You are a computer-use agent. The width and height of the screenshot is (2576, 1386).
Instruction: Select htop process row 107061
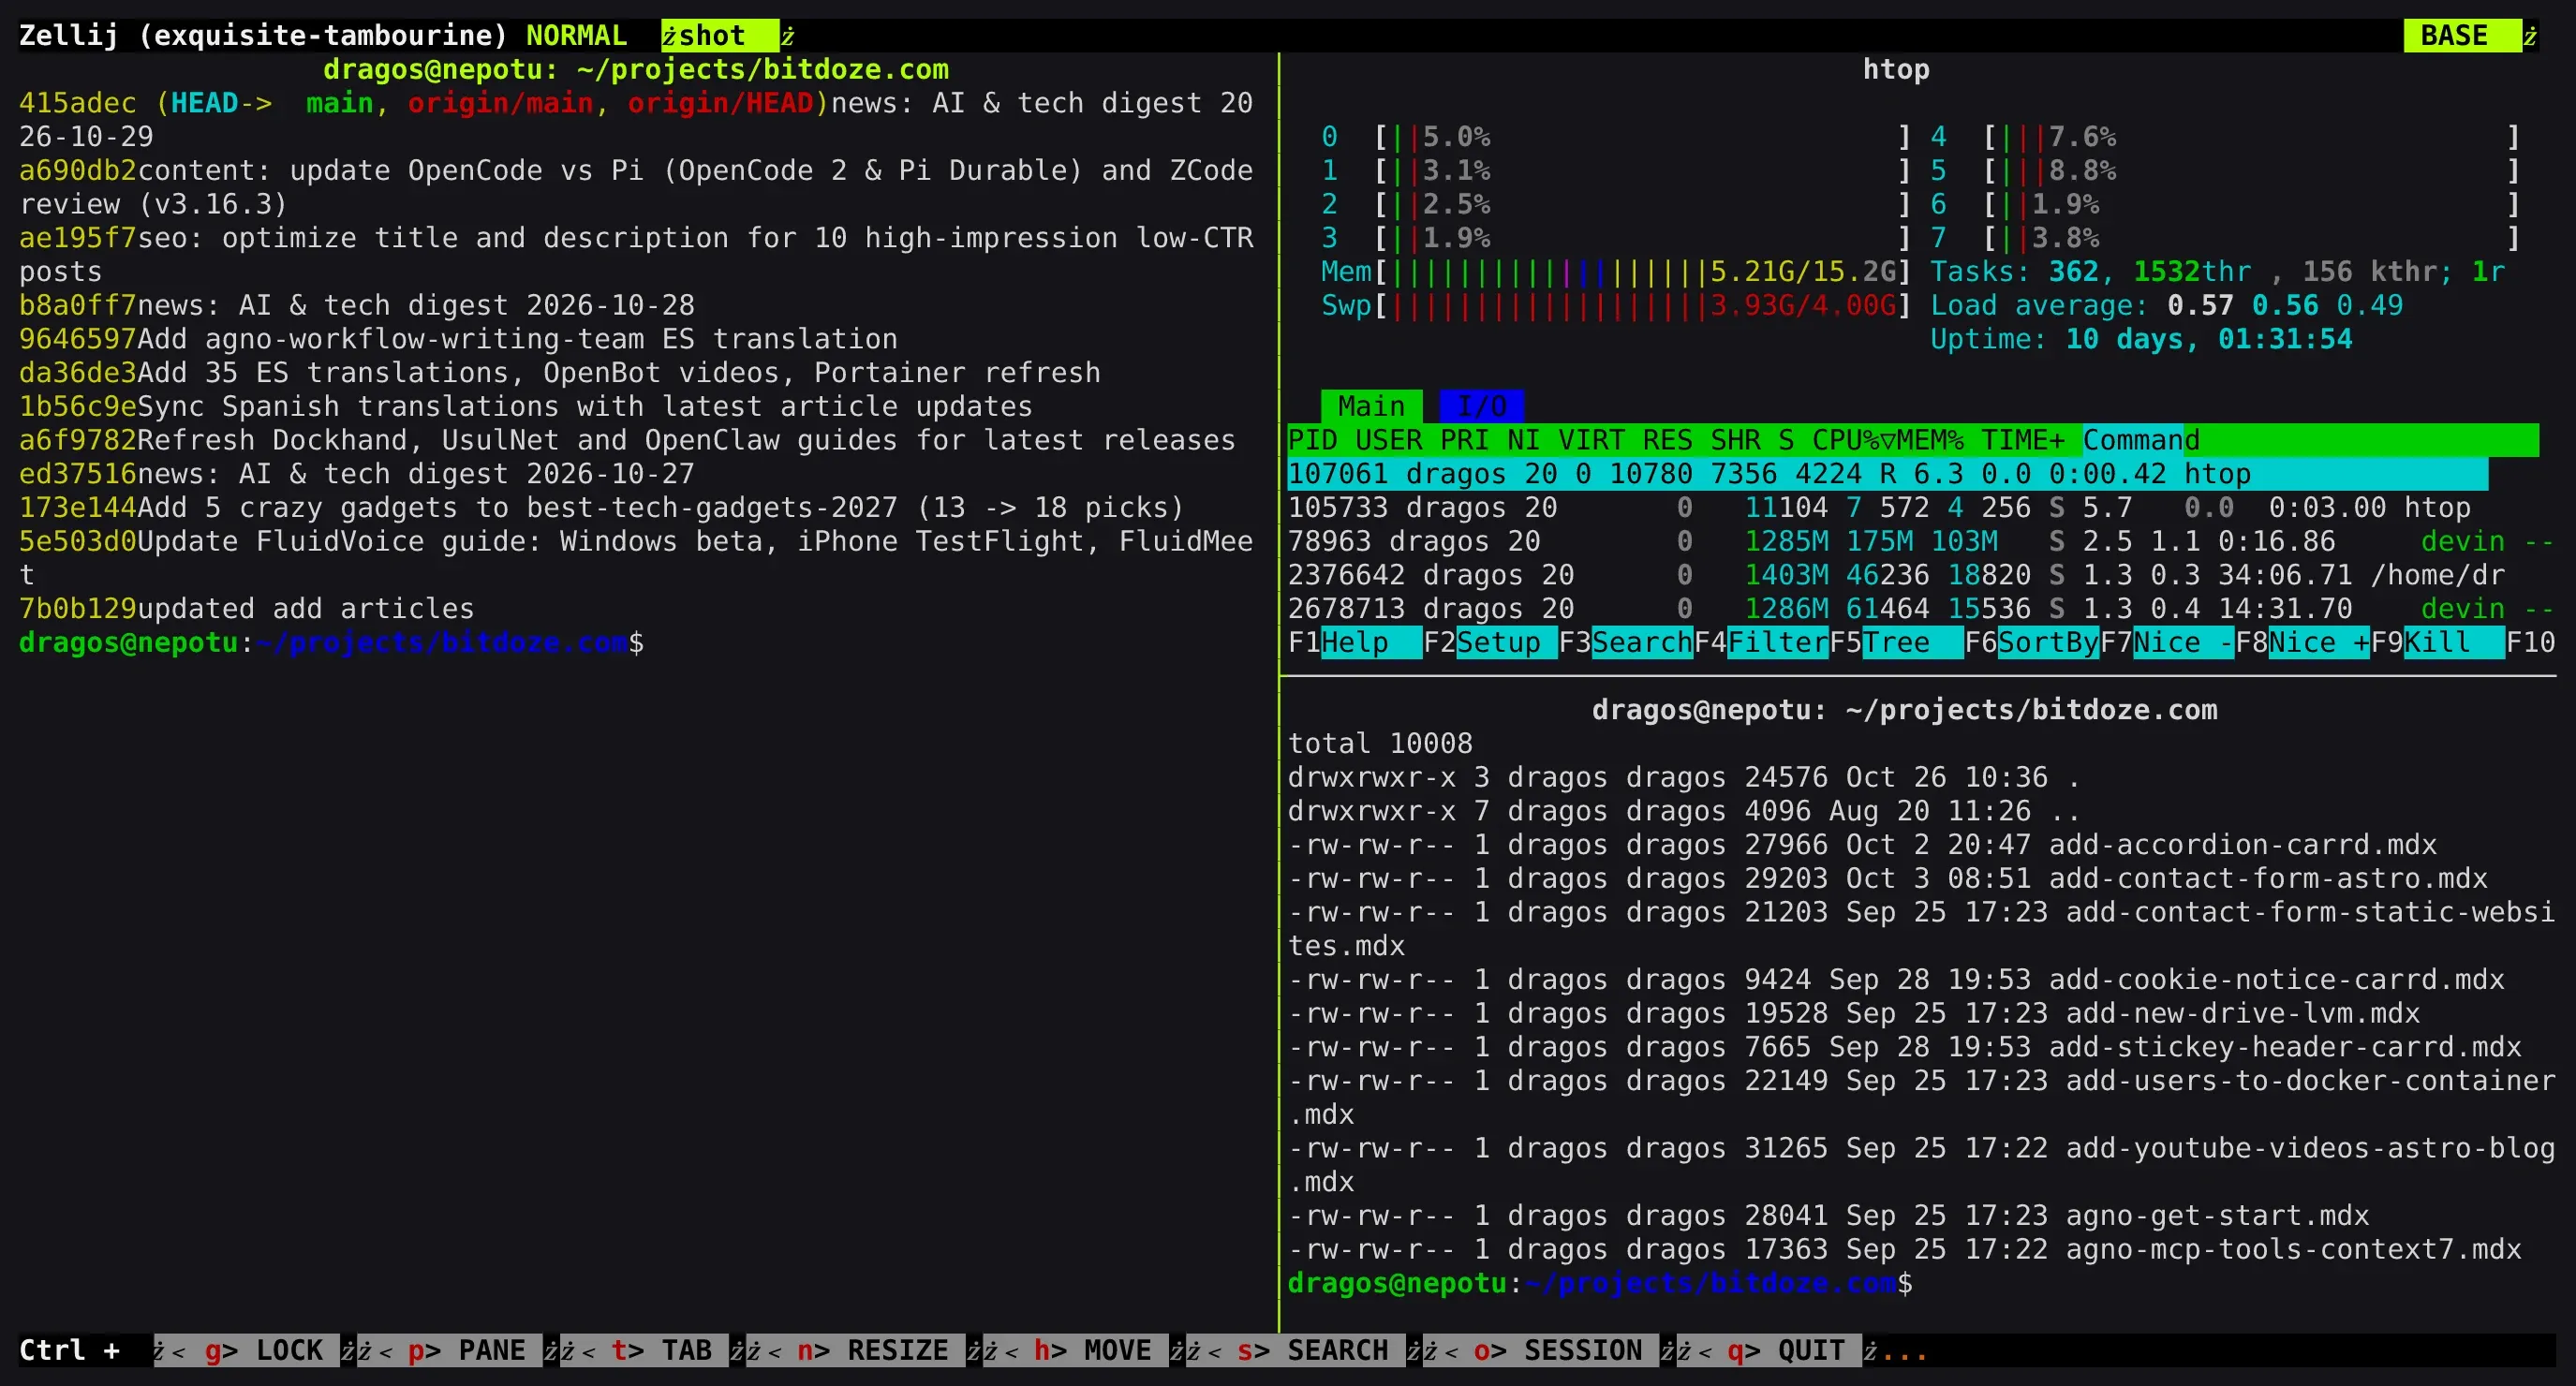[x=1887, y=474]
